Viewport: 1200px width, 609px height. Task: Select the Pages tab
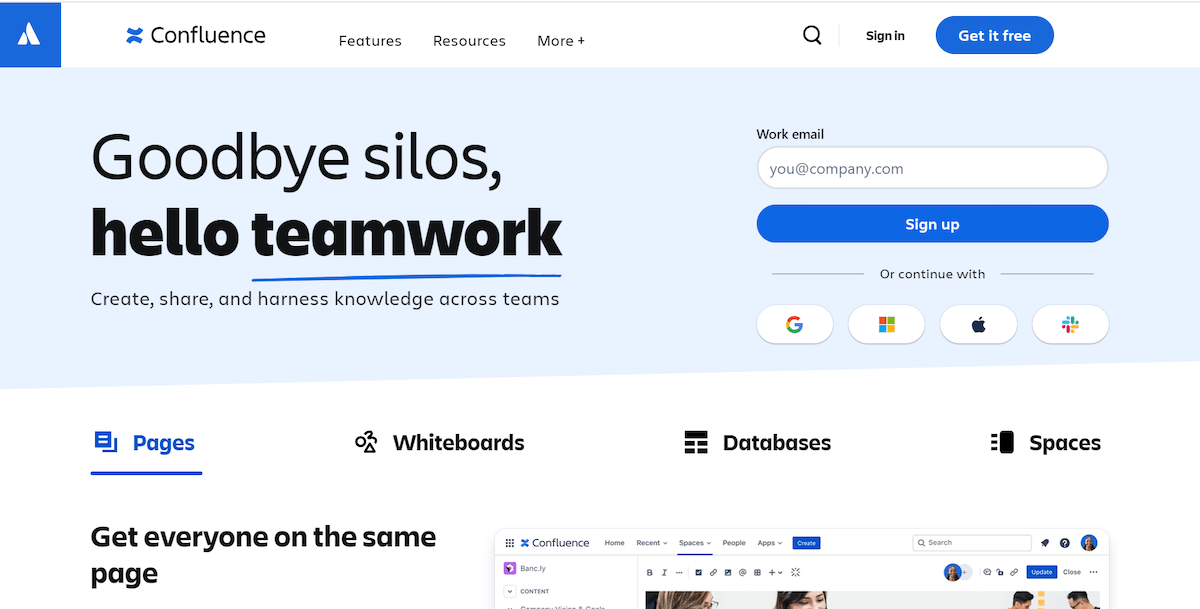pyautogui.click(x=146, y=443)
